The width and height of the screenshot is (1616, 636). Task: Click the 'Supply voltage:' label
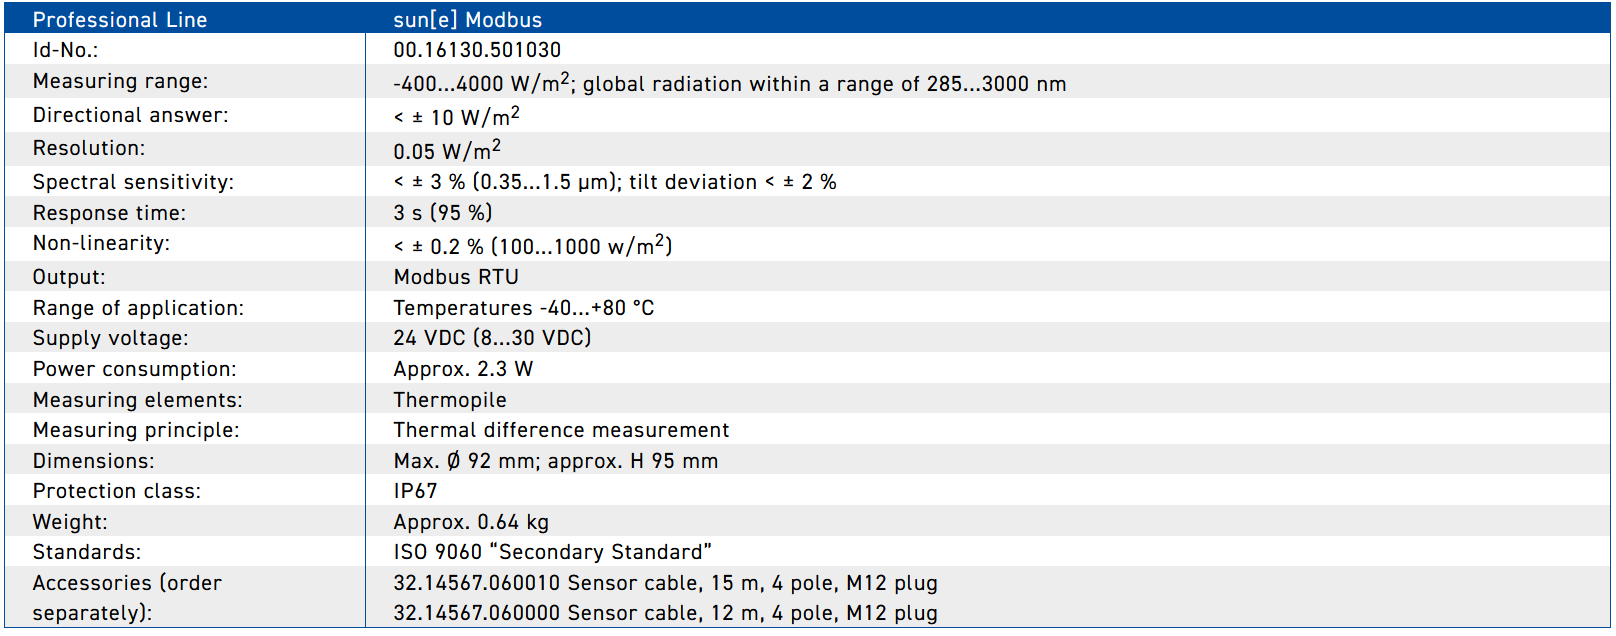click(x=111, y=338)
